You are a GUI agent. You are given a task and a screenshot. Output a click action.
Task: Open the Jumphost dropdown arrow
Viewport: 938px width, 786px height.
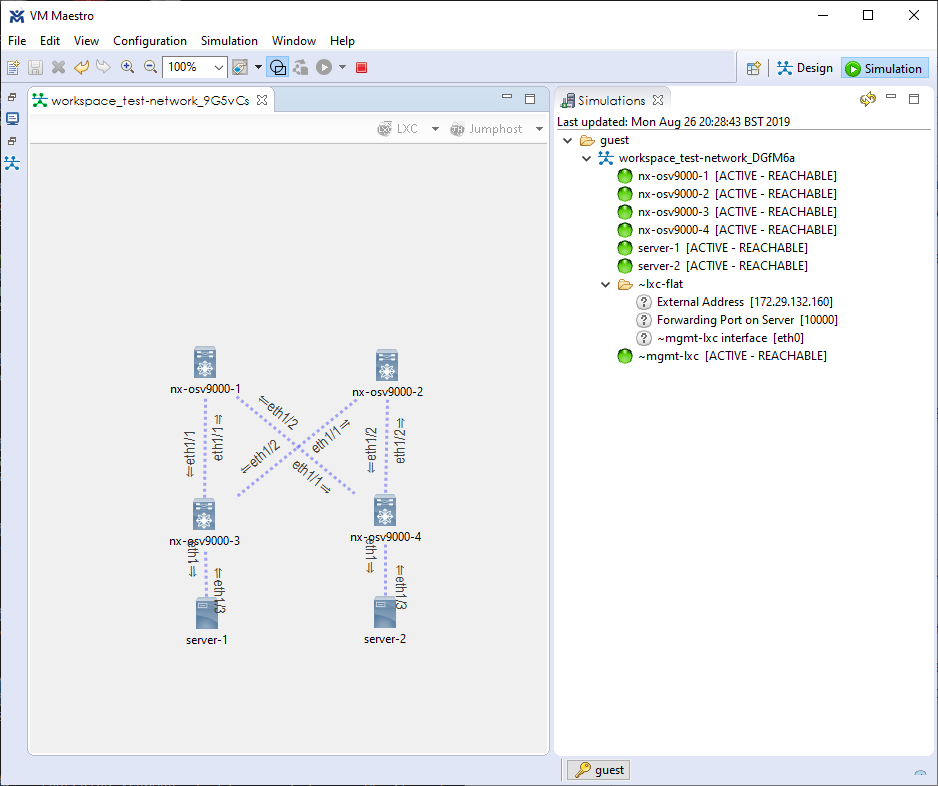click(540, 129)
